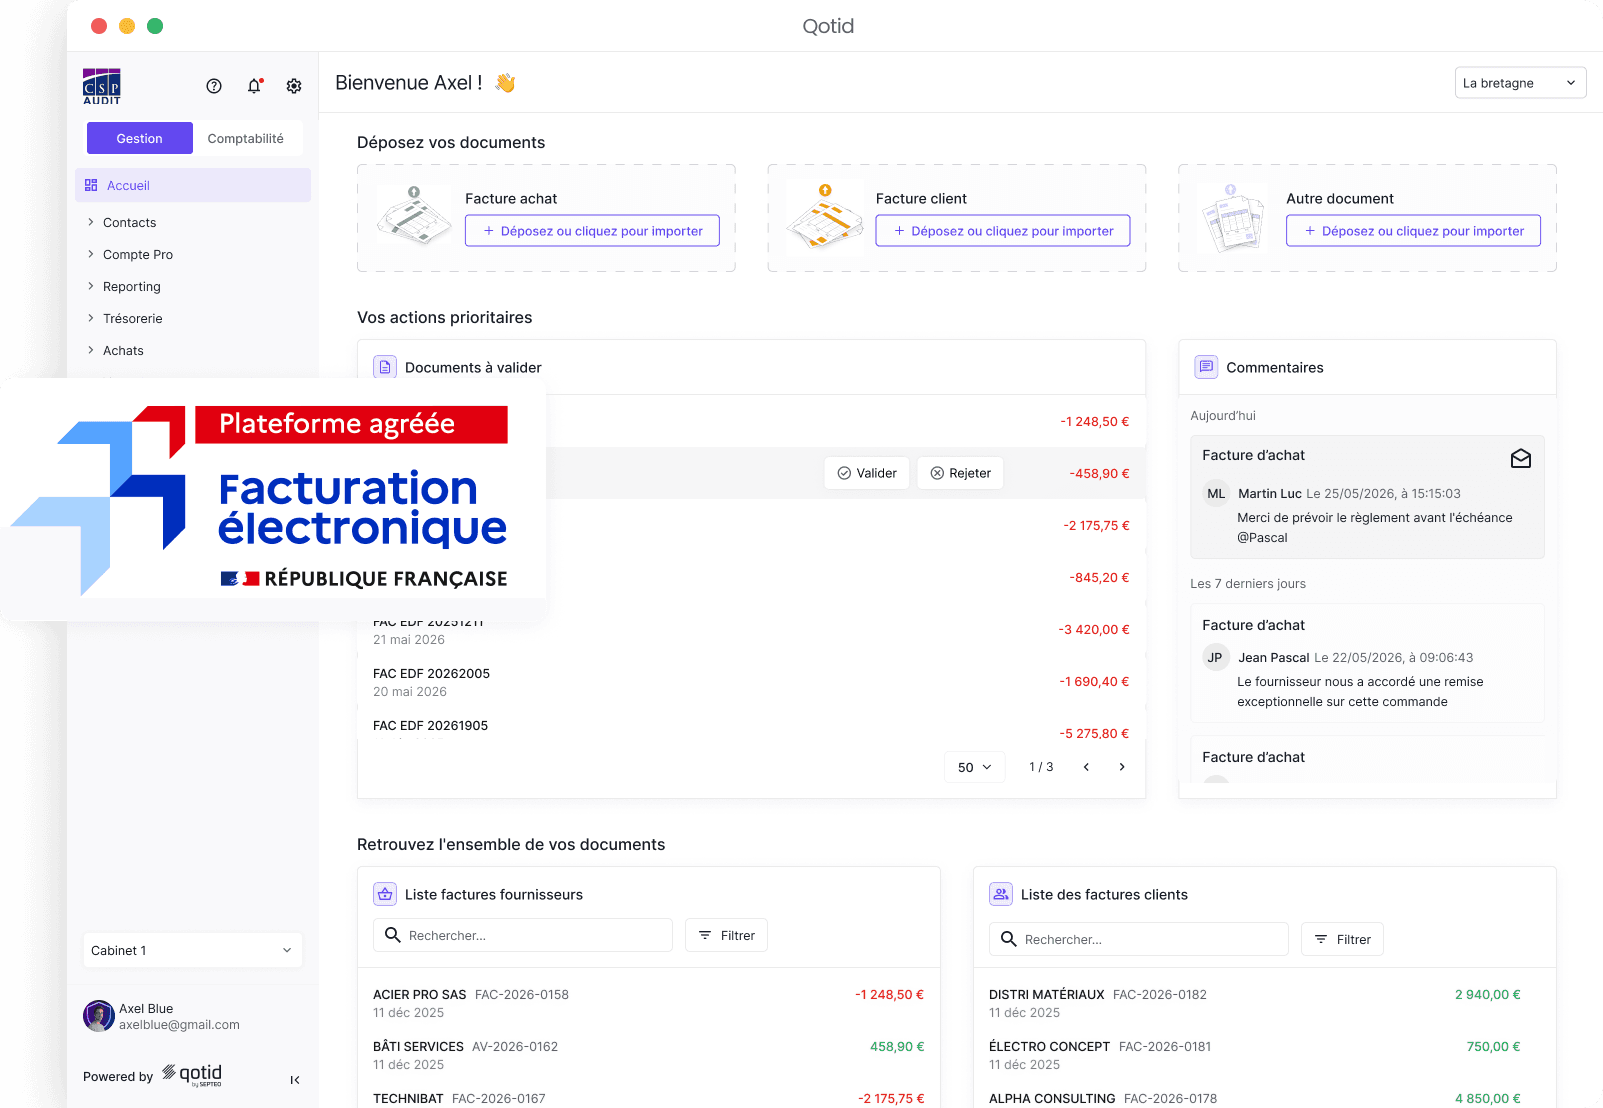Click the Documents à valider icon
Image resolution: width=1603 pixels, height=1108 pixels.
385,367
